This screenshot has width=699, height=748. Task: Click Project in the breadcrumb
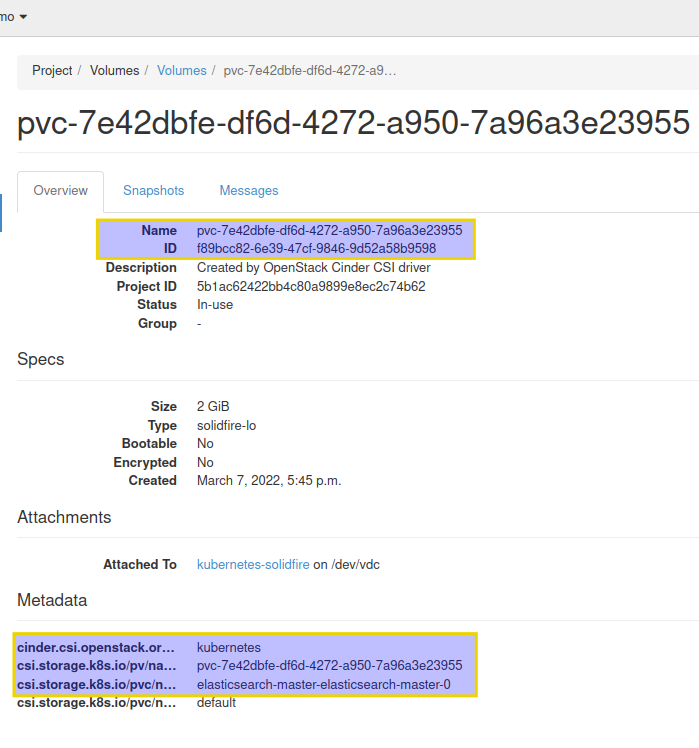(52, 71)
